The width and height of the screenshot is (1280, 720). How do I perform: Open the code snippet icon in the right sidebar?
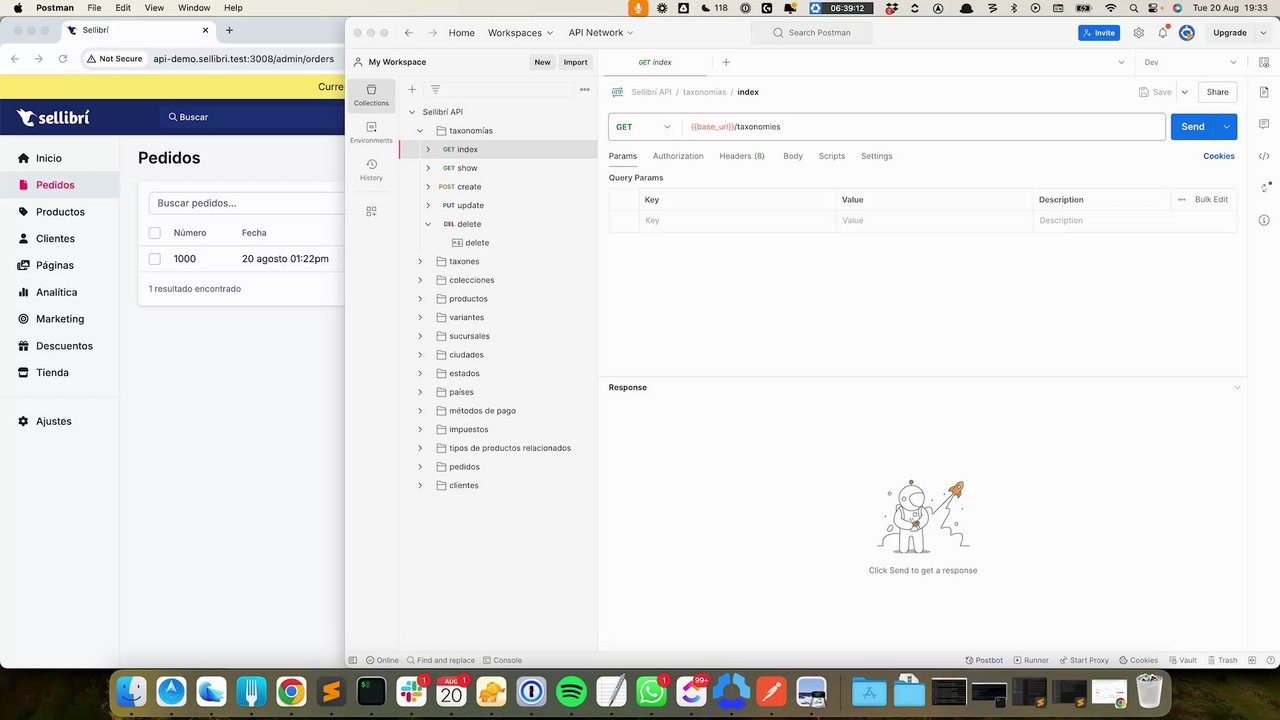[1264, 156]
